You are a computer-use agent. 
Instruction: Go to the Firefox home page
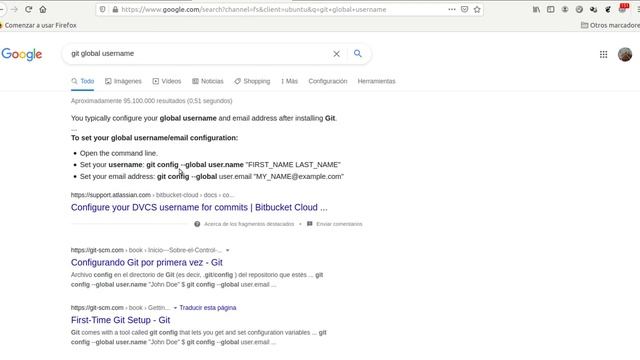click(43, 9)
